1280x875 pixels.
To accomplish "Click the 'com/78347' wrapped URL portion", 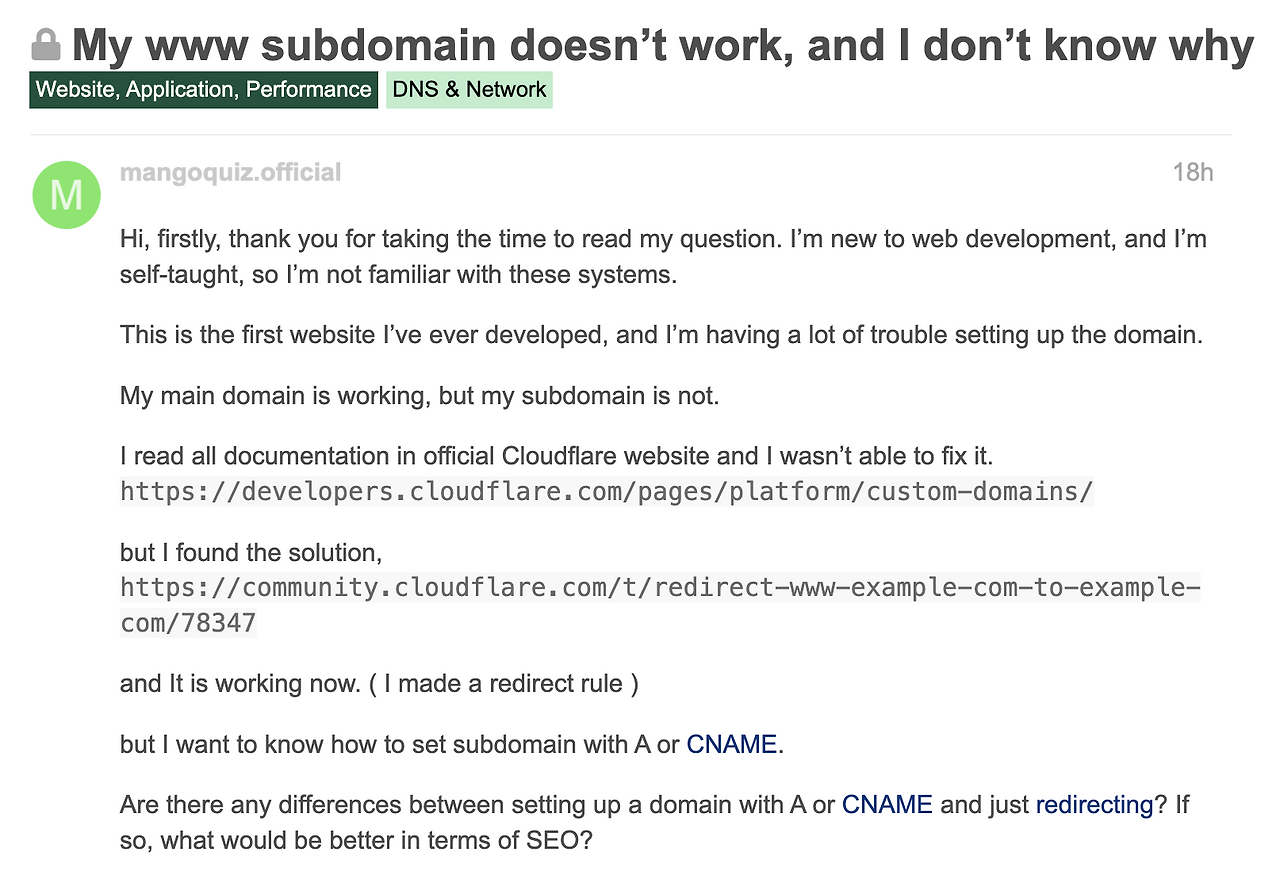I will [188, 624].
